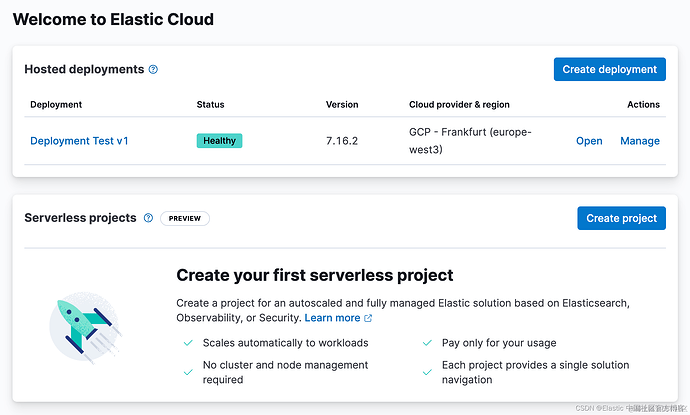Click the Deployment column header

pos(56,104)
